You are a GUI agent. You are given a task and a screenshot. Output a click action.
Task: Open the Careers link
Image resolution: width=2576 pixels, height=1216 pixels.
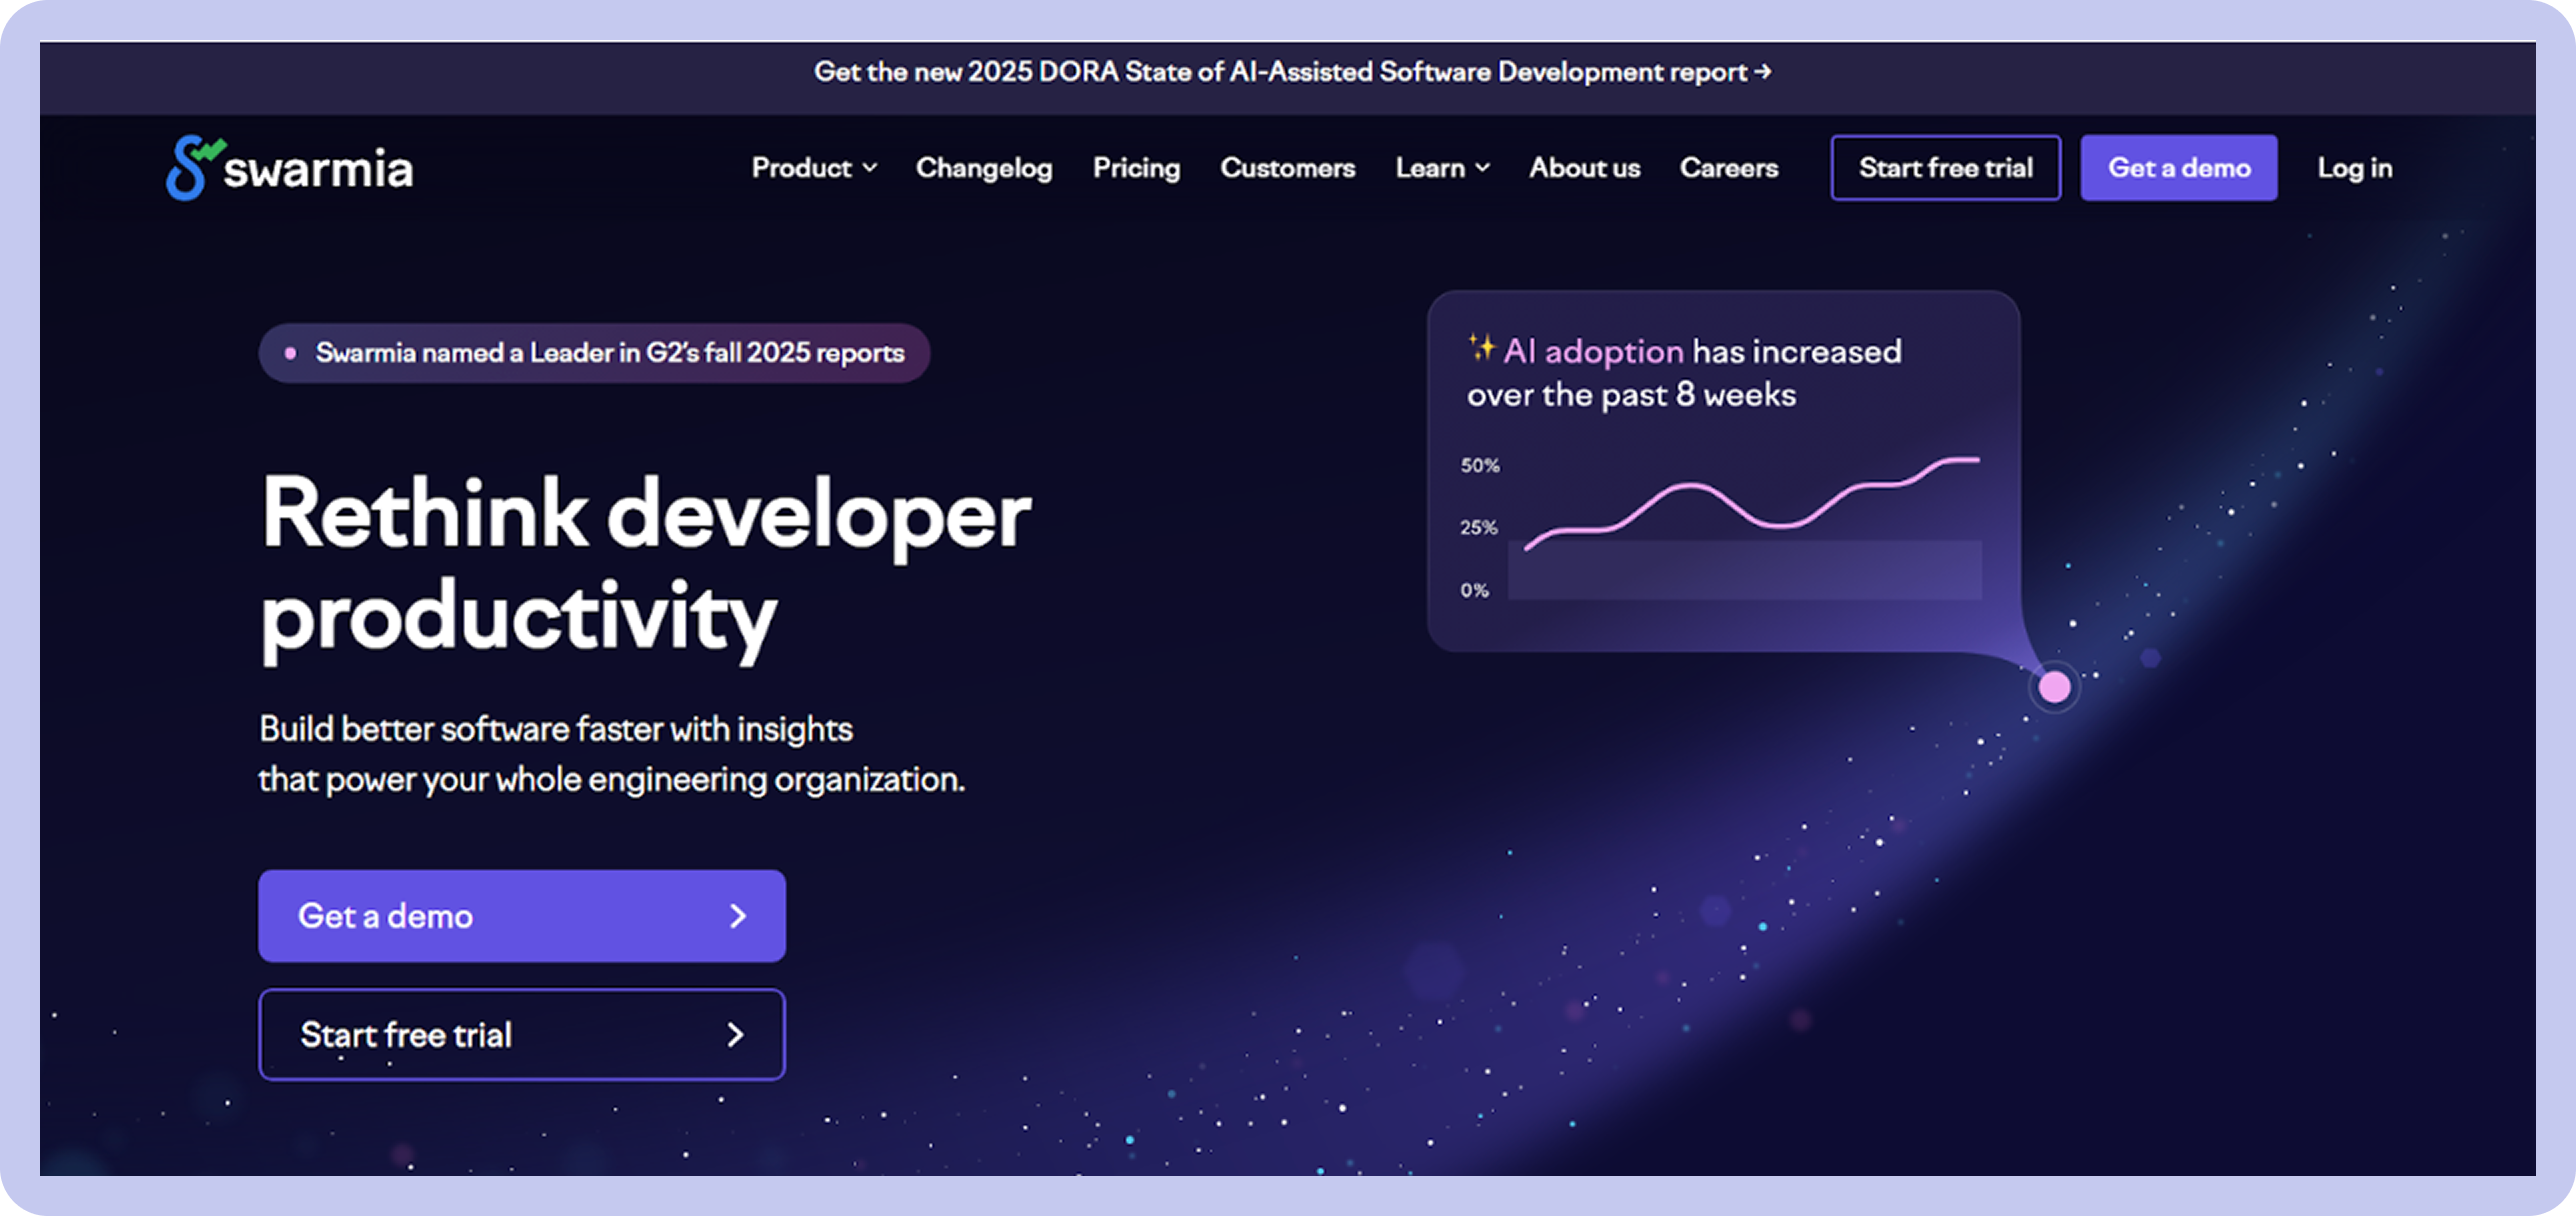pos(1728,168)
